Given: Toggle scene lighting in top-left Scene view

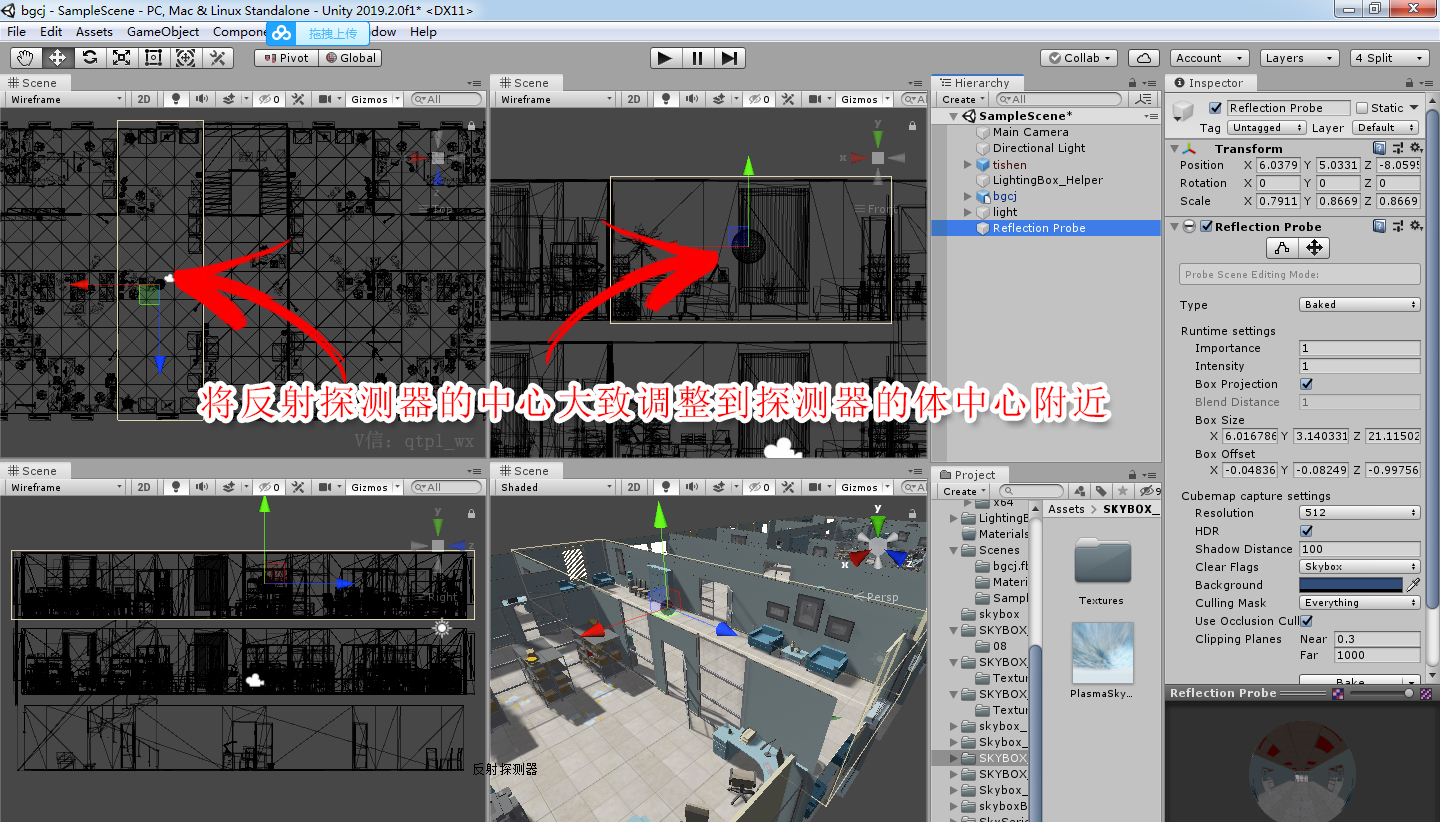Looking at the screenshot, I should pos(176,99).
